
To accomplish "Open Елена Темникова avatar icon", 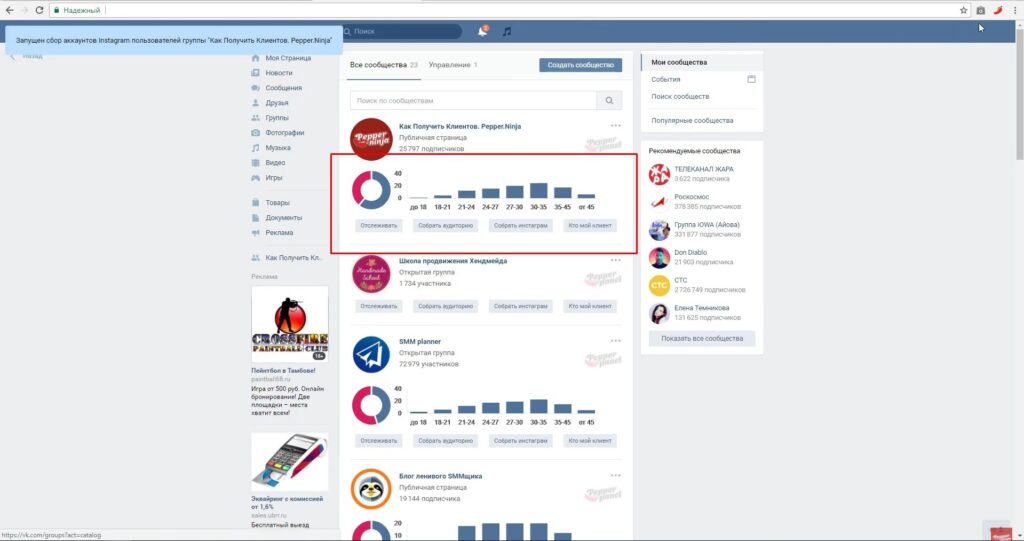I will pyautogui.click(x=659, y=313).
